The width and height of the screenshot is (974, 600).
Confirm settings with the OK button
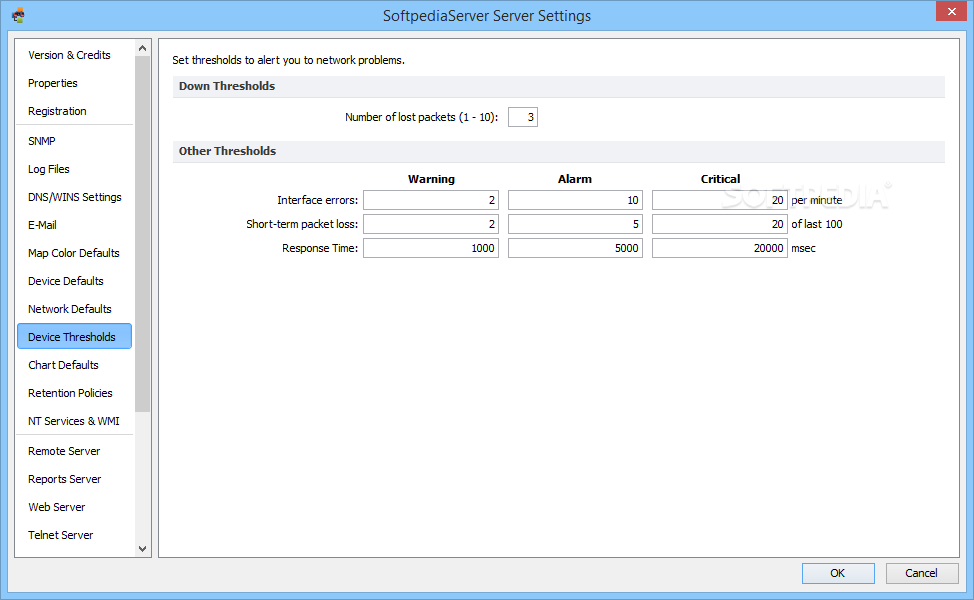838,573
